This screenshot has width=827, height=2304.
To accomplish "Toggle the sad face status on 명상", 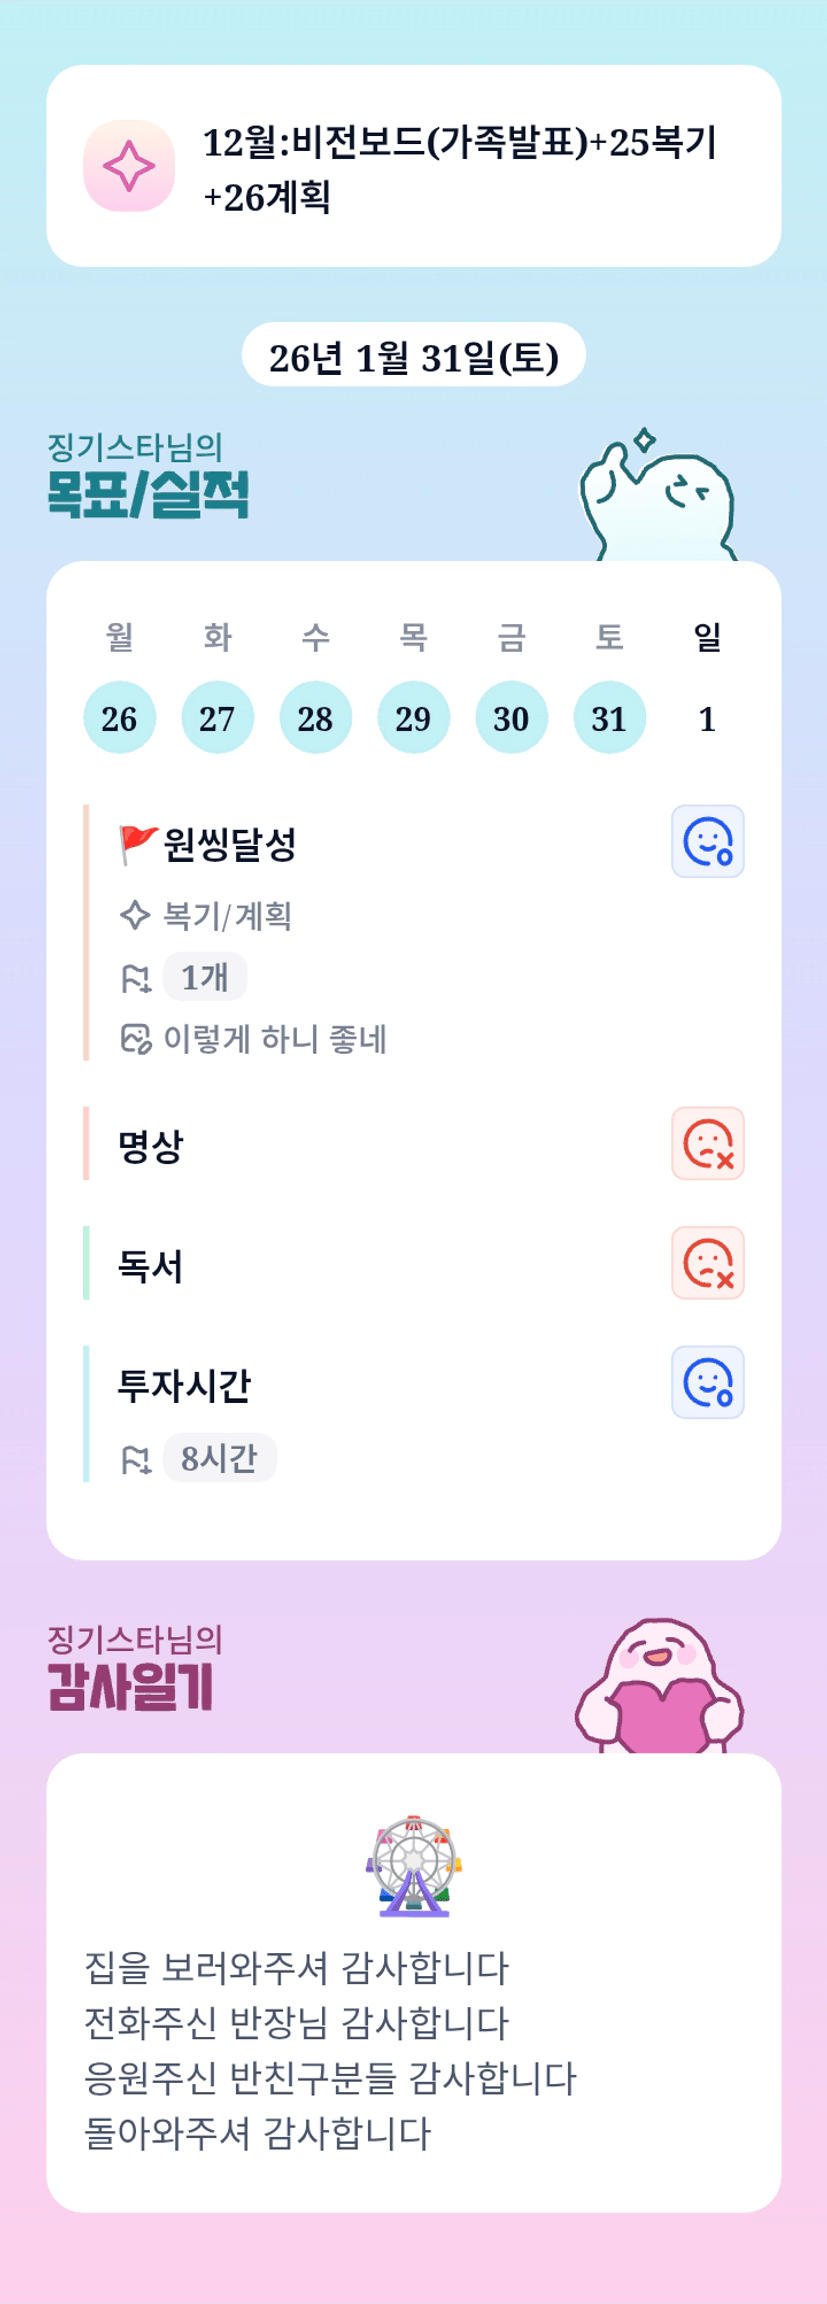I will point(707,1143).
